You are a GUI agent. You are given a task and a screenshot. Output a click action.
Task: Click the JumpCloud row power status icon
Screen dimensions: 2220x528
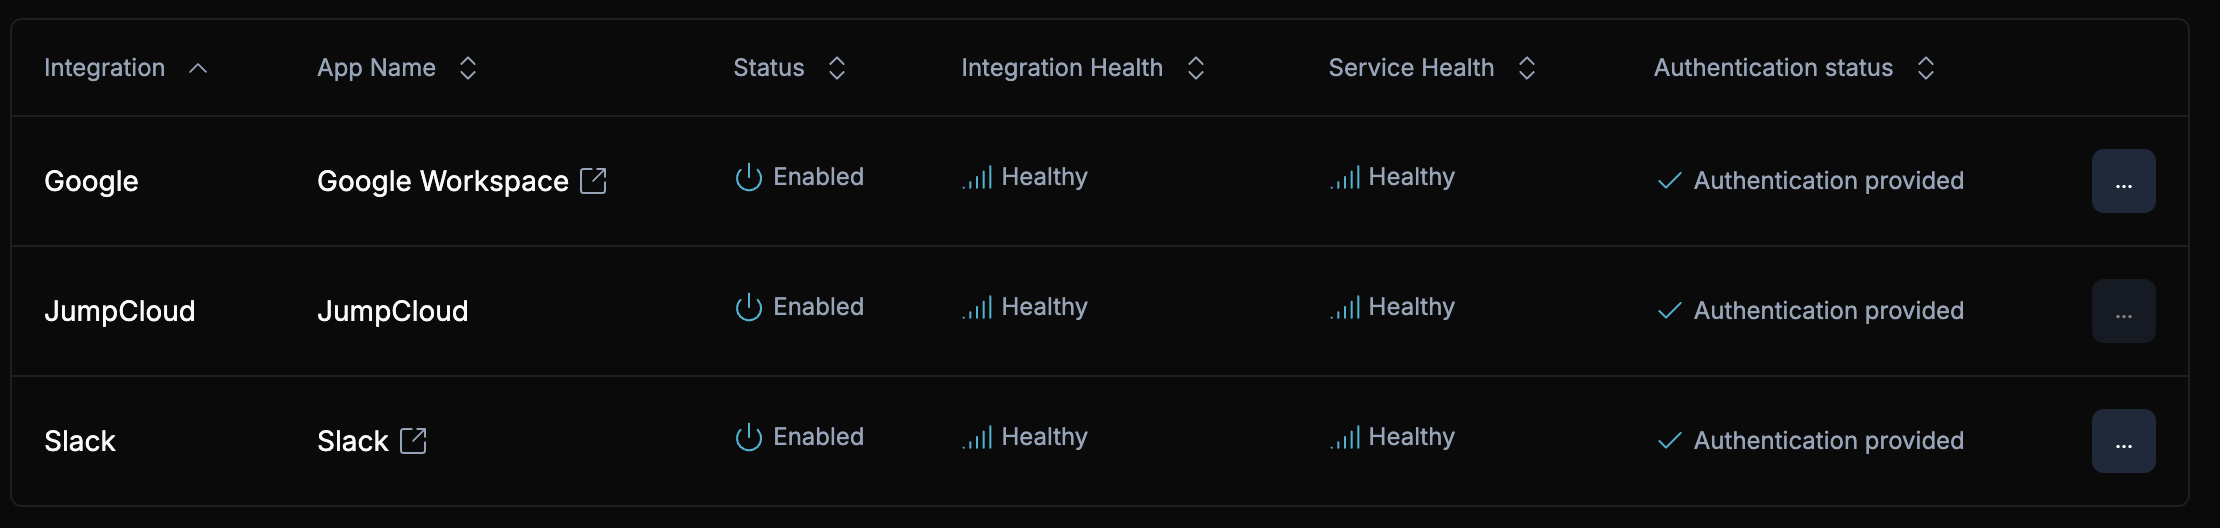tap(749, 307)
